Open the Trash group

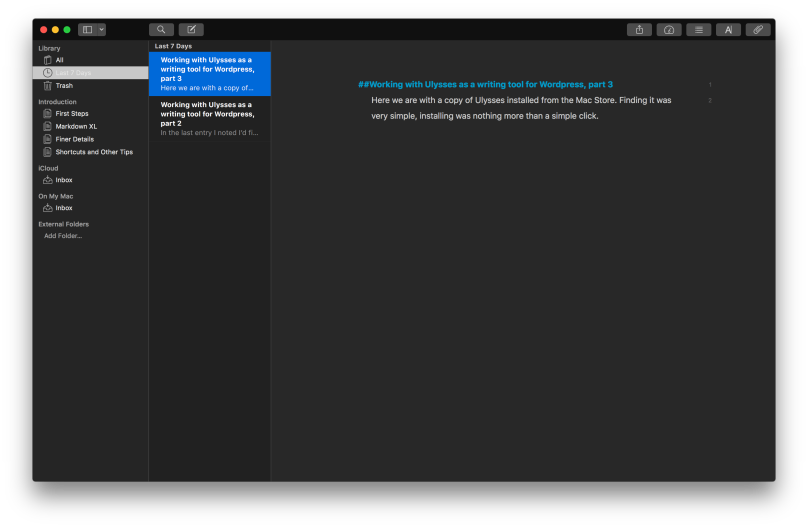pos(90,86)
